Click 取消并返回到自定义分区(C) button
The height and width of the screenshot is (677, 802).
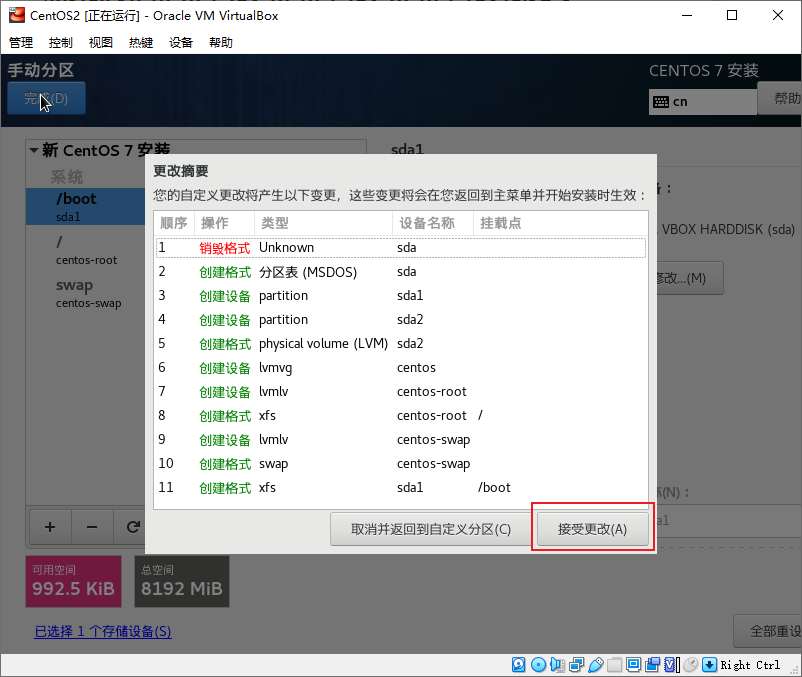click(x=430, y=529)
